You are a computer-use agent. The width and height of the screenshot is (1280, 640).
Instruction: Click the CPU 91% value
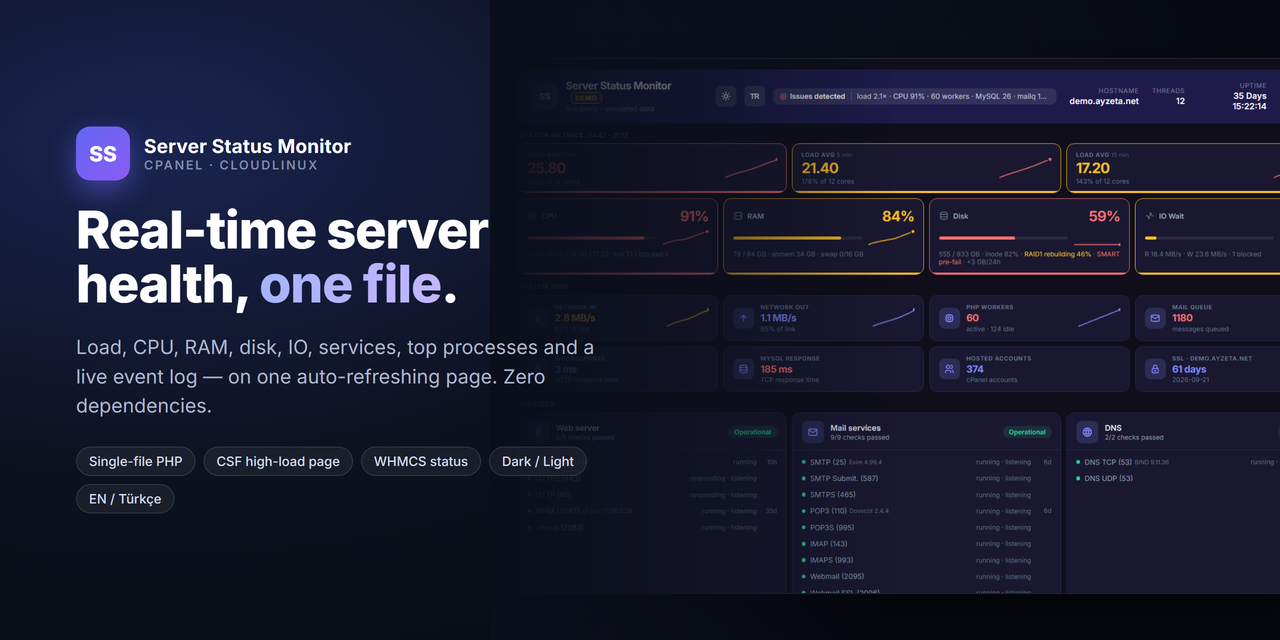coord(694,216)
